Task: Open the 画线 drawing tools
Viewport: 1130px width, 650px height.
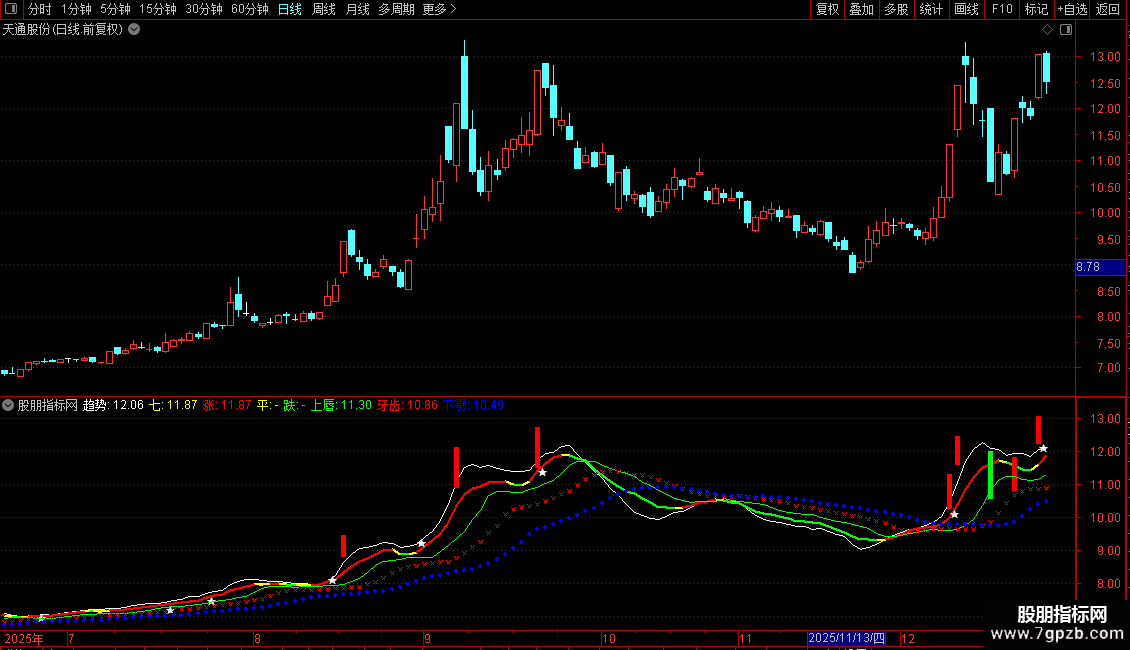Action: (x=966, y=9)
